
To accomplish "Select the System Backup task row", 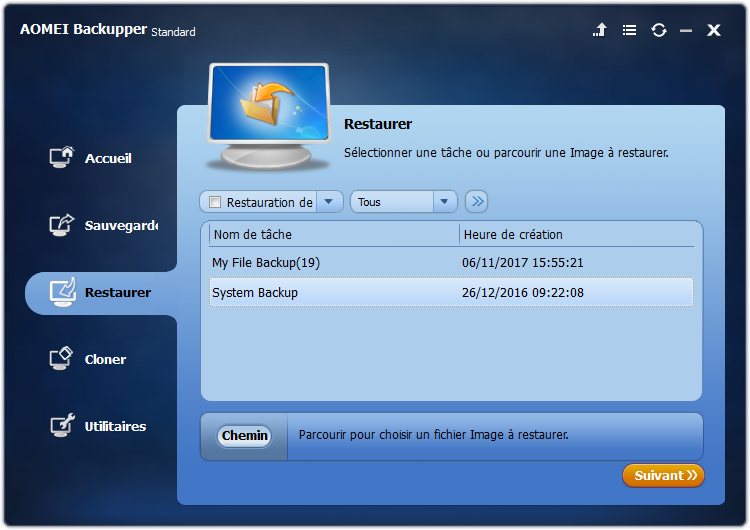I will pyautogui.click(x=451, y=292).
